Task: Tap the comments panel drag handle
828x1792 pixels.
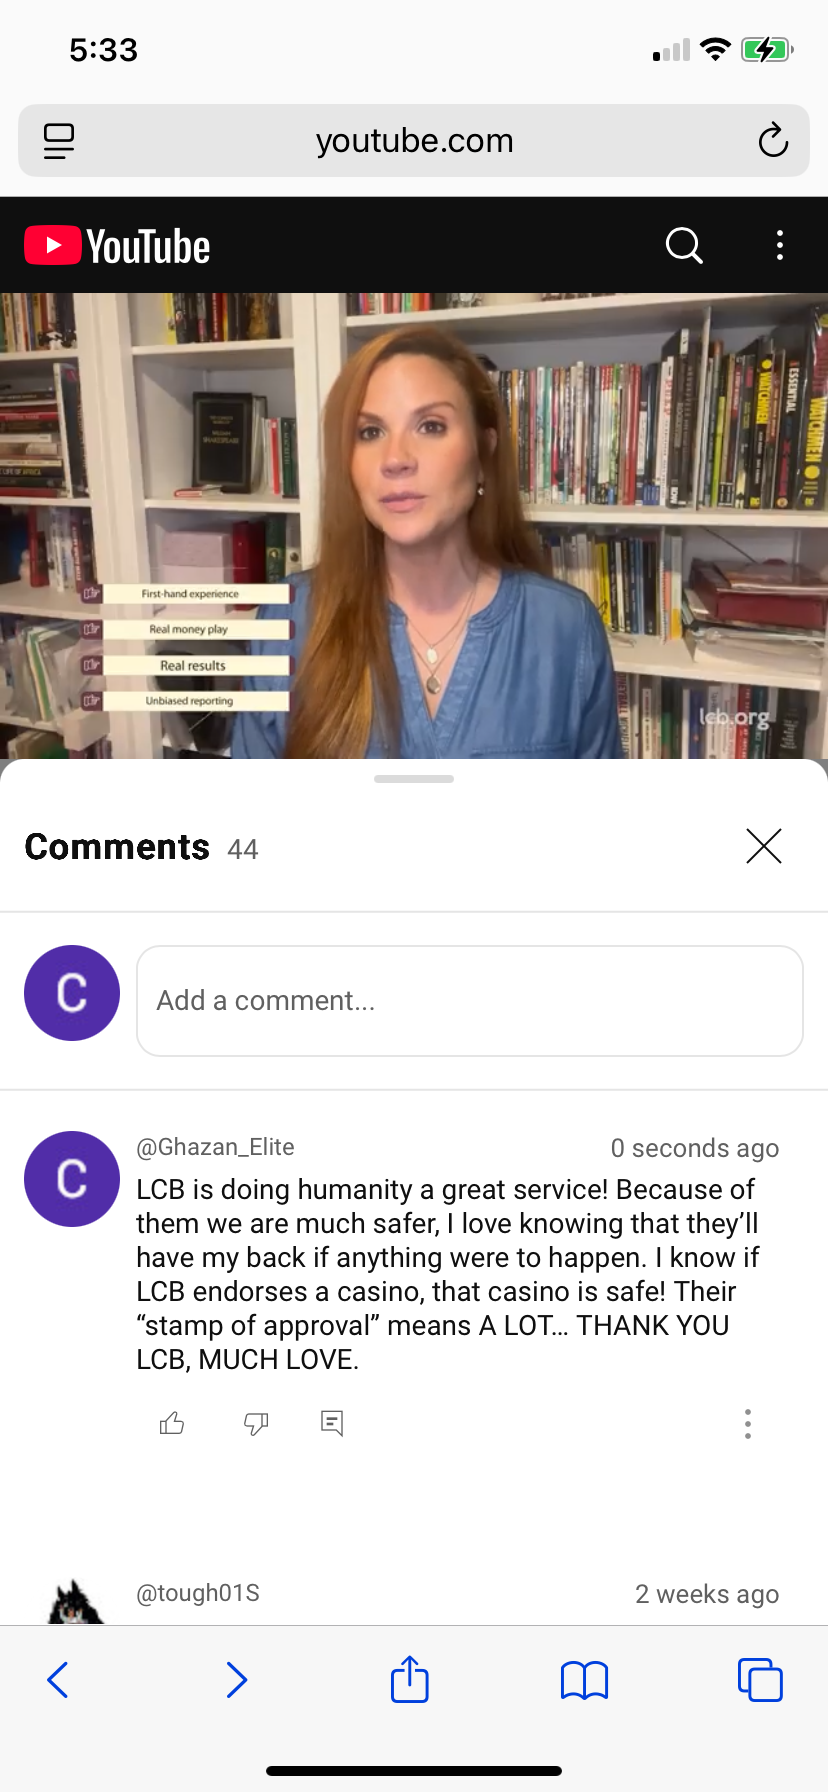Action: (414, 779)
